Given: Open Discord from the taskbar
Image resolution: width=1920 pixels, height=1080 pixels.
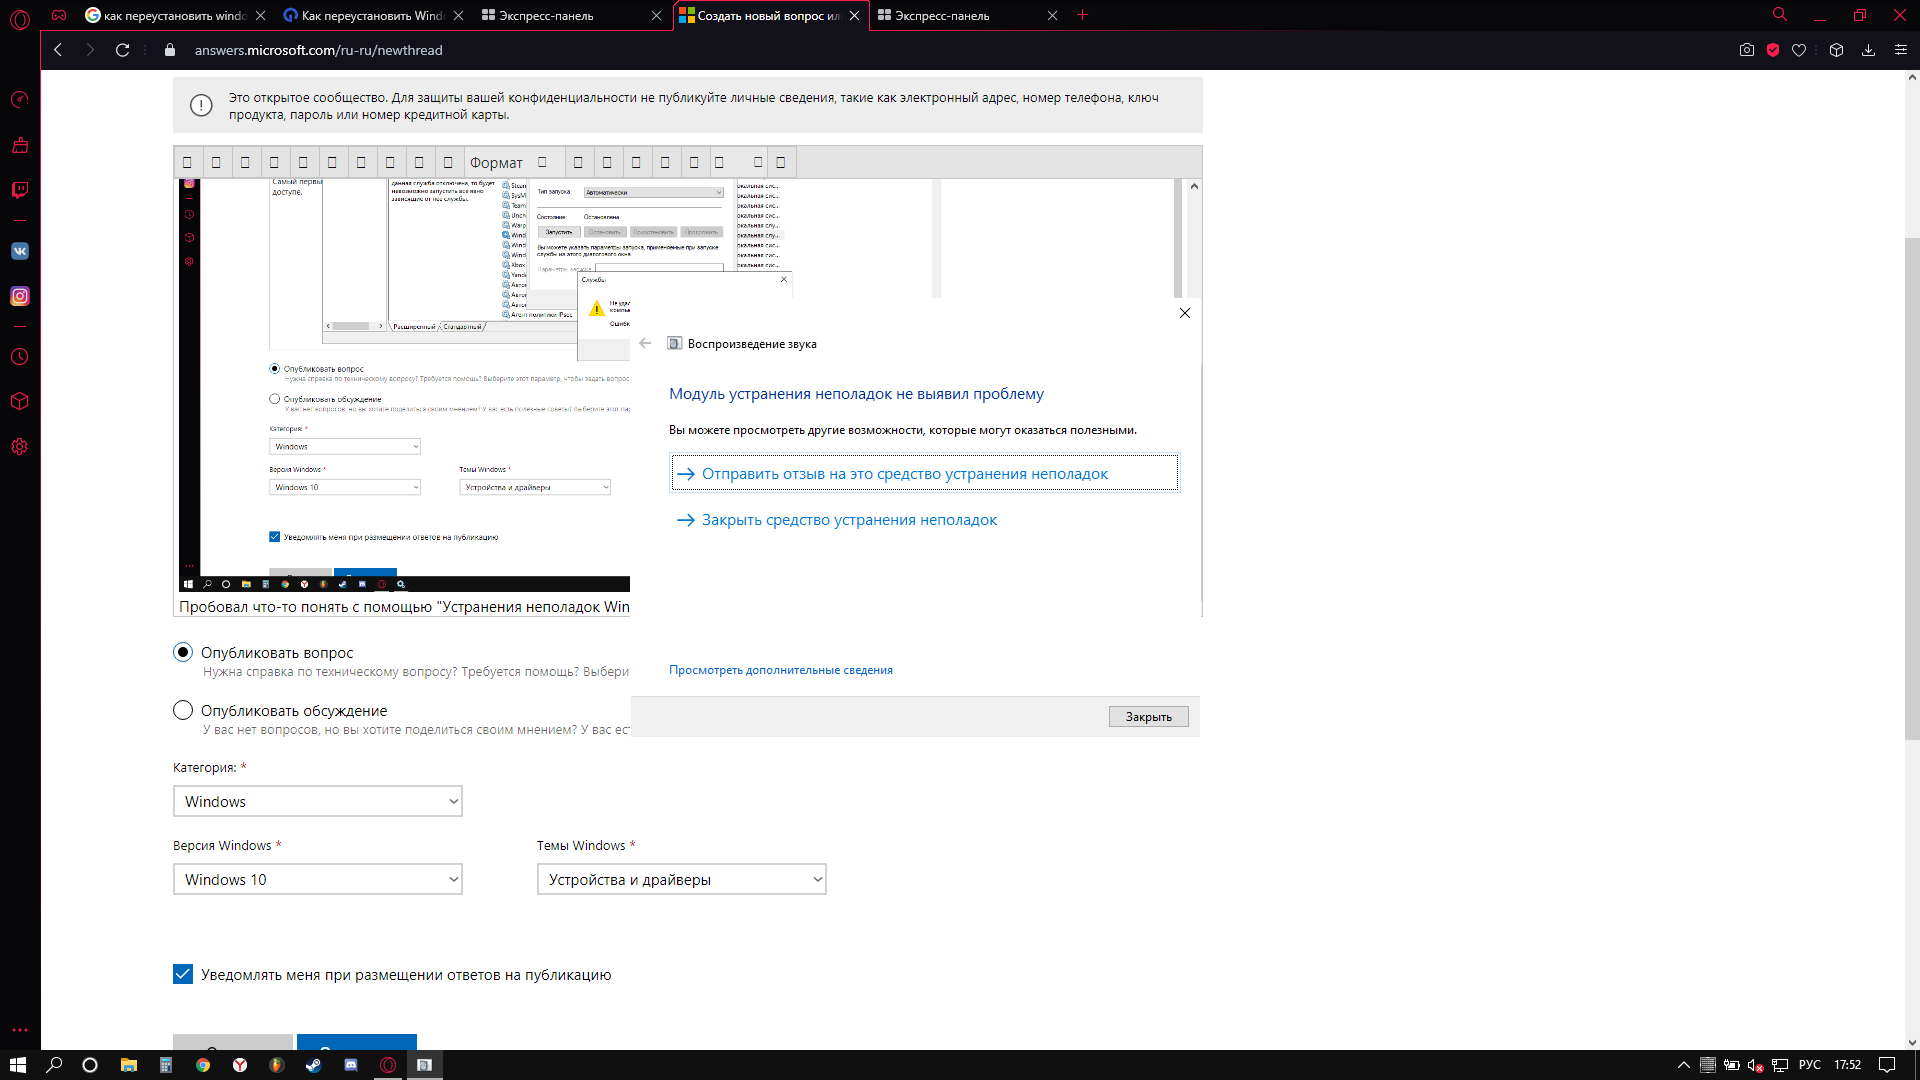Looking at the screenshot, I should pyautogui.click(x=350, y=1065).
